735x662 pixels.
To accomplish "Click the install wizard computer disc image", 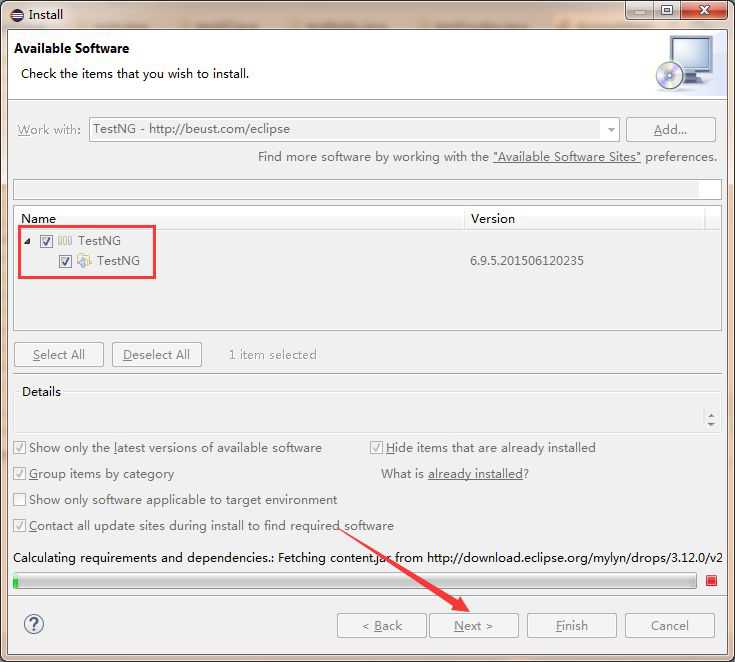I will pos(684,64).
